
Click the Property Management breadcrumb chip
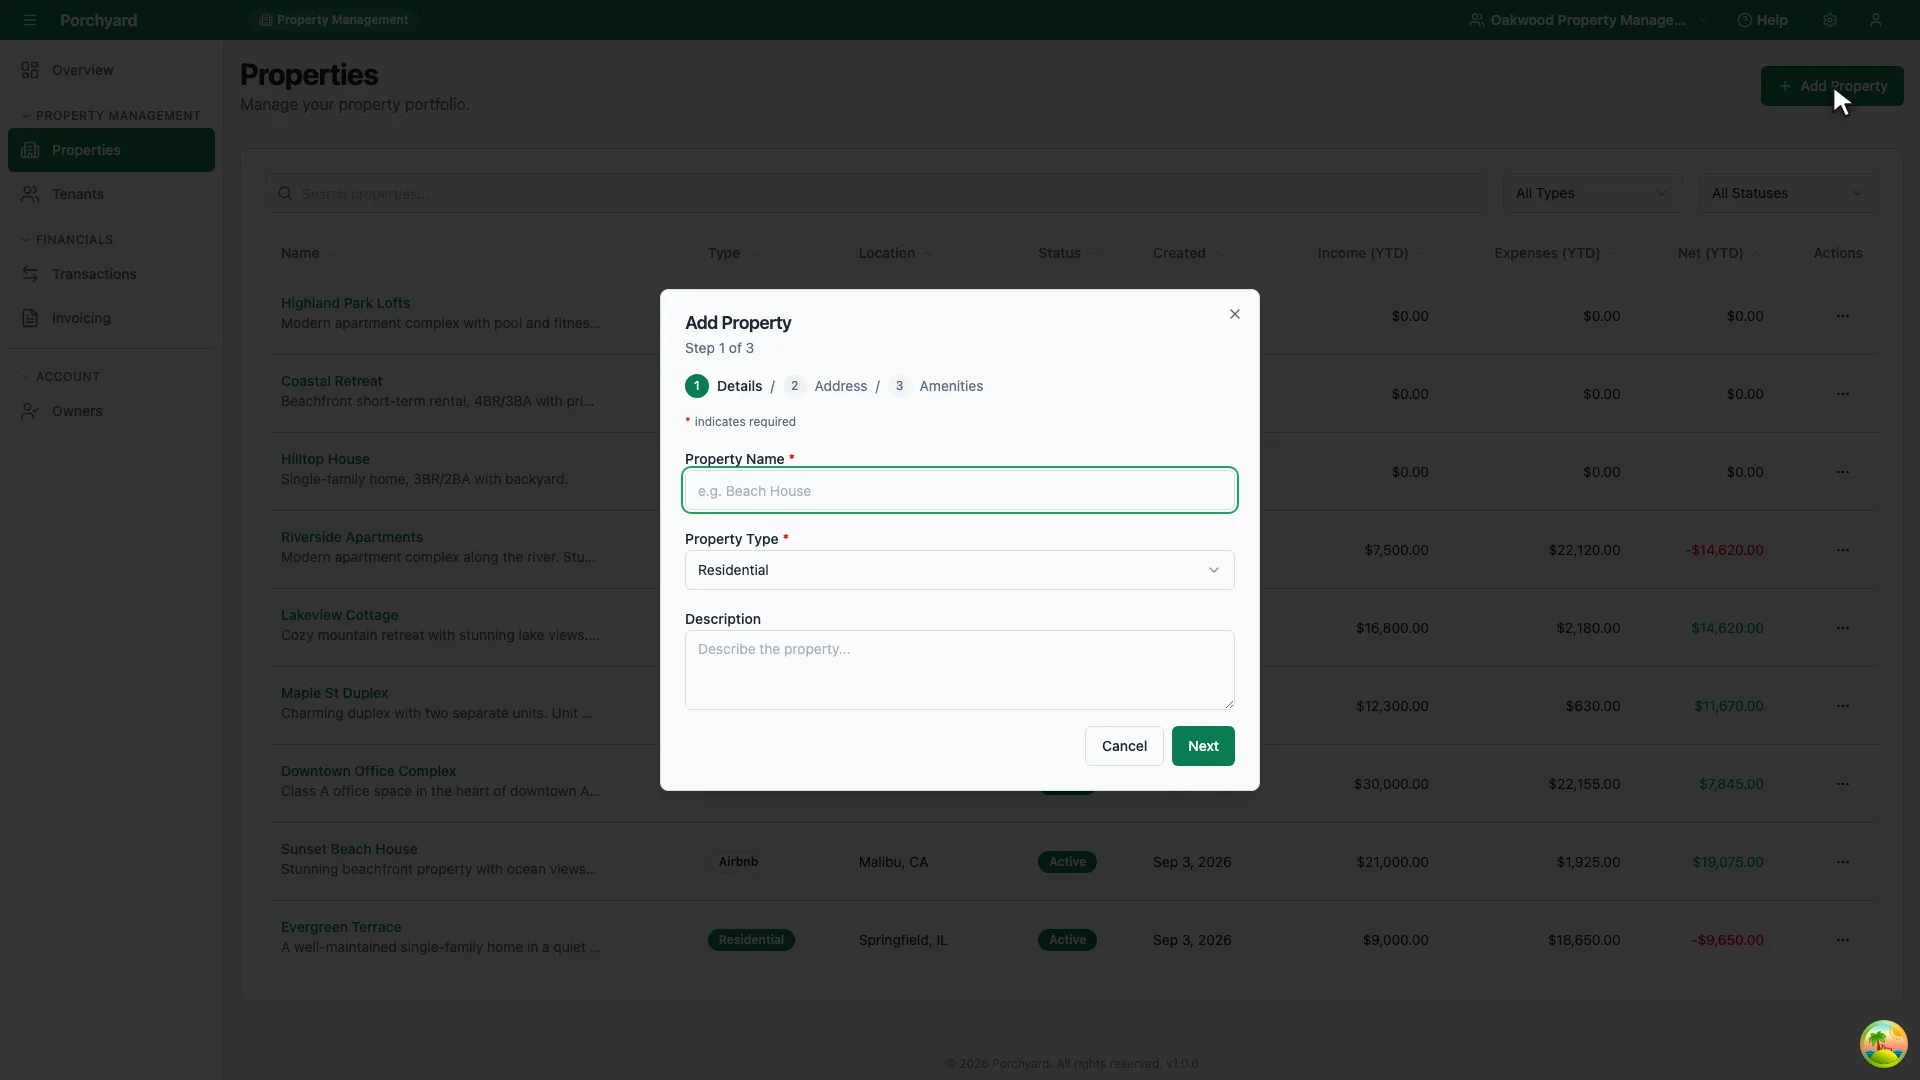coord(333,20)
